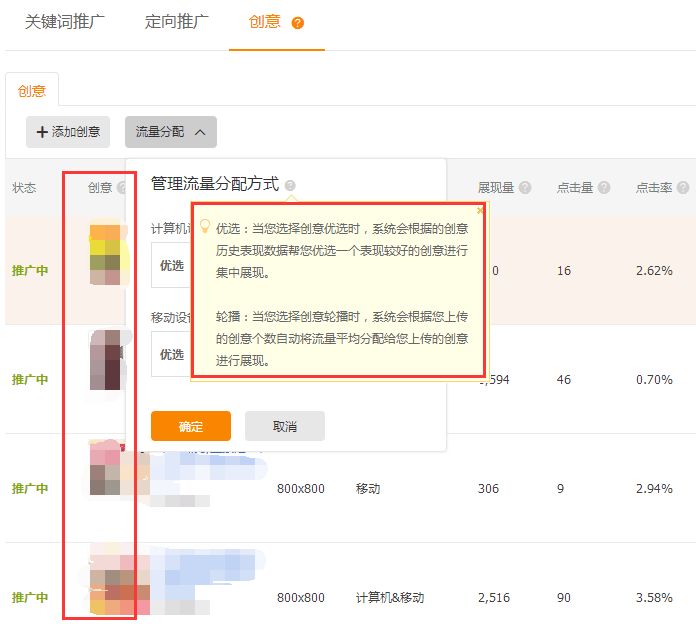This screenshot has height=624, width=696.
Task: Click help icon next to 管理流量分配方式
Action: 290,185
